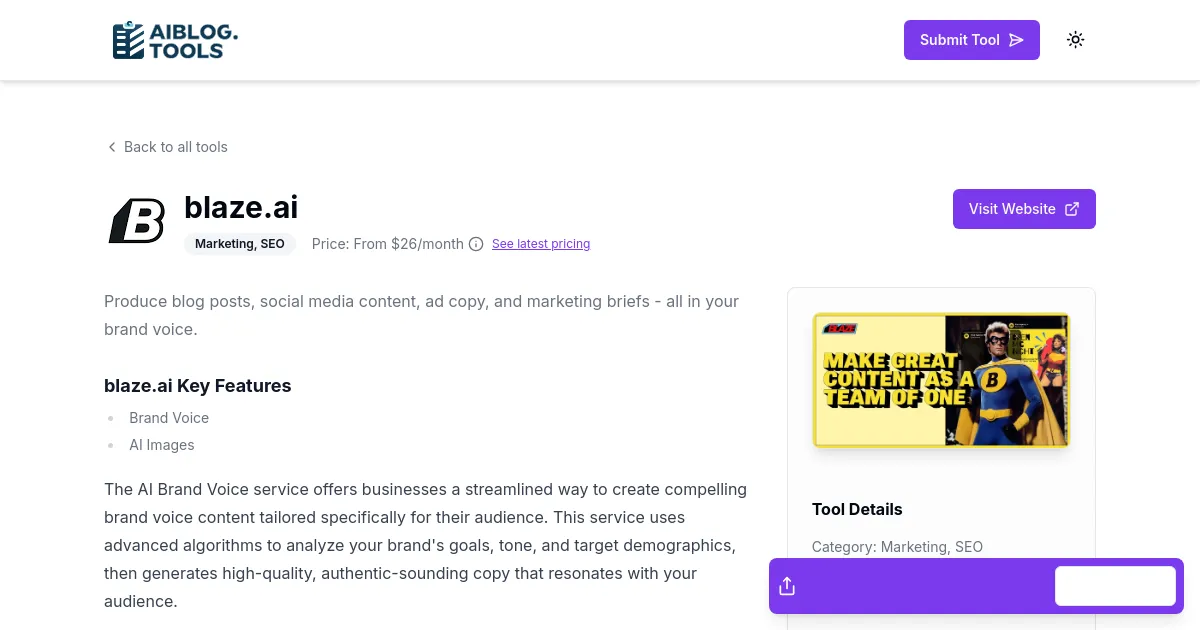
Task: Select the Marketing, SEO category tag
Action: coord(240,244)
